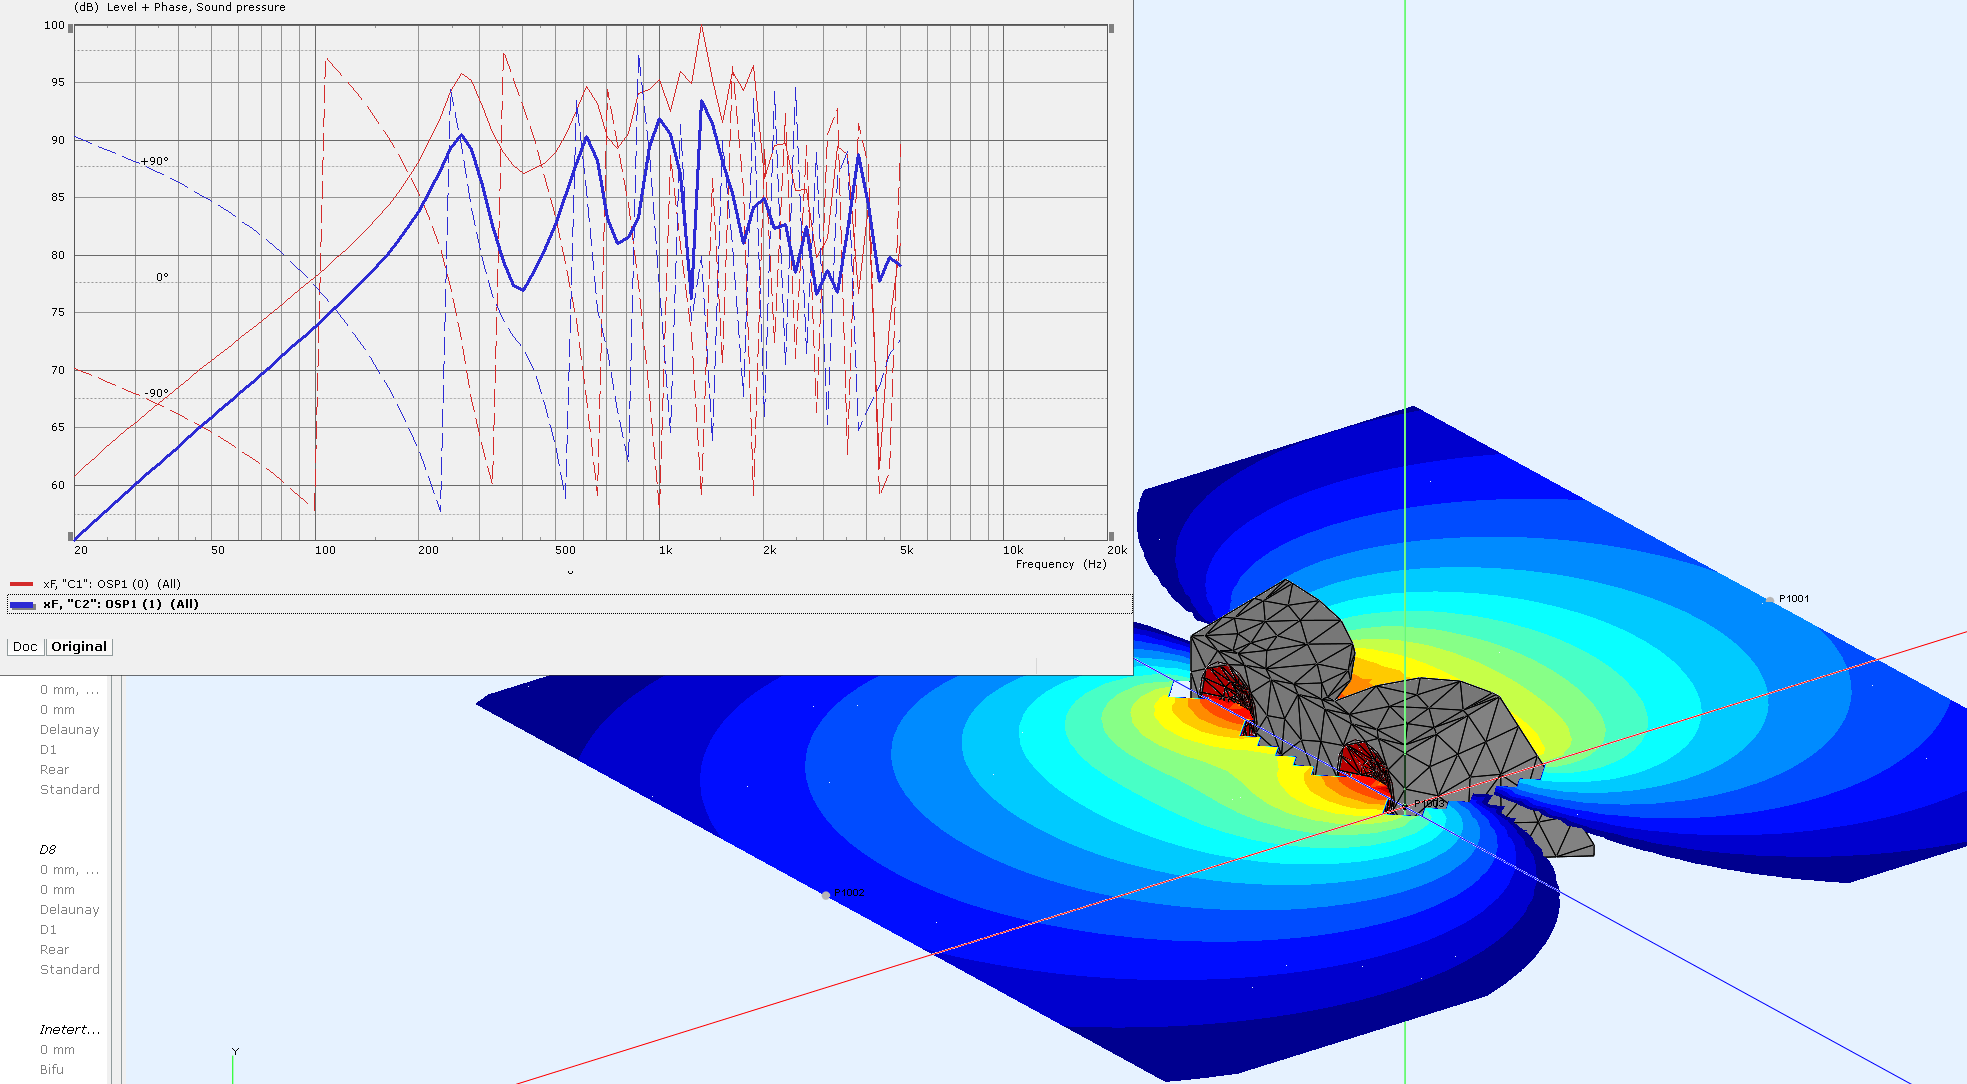Click the 1k tick on the frequency axis
The image size is (1967, 1084).
pyautogui.click(x=665, y=551)
